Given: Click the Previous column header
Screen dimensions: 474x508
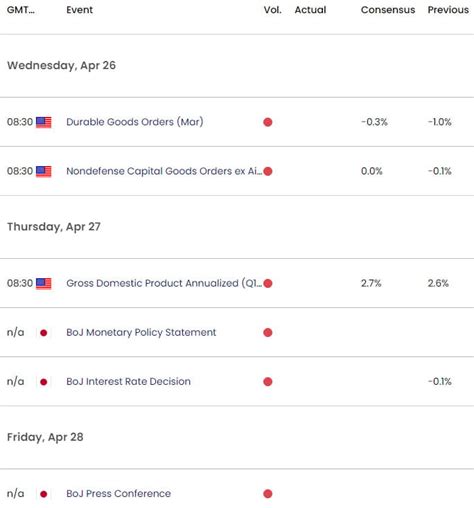Looking at the screenshot, I should pos(448,10).
